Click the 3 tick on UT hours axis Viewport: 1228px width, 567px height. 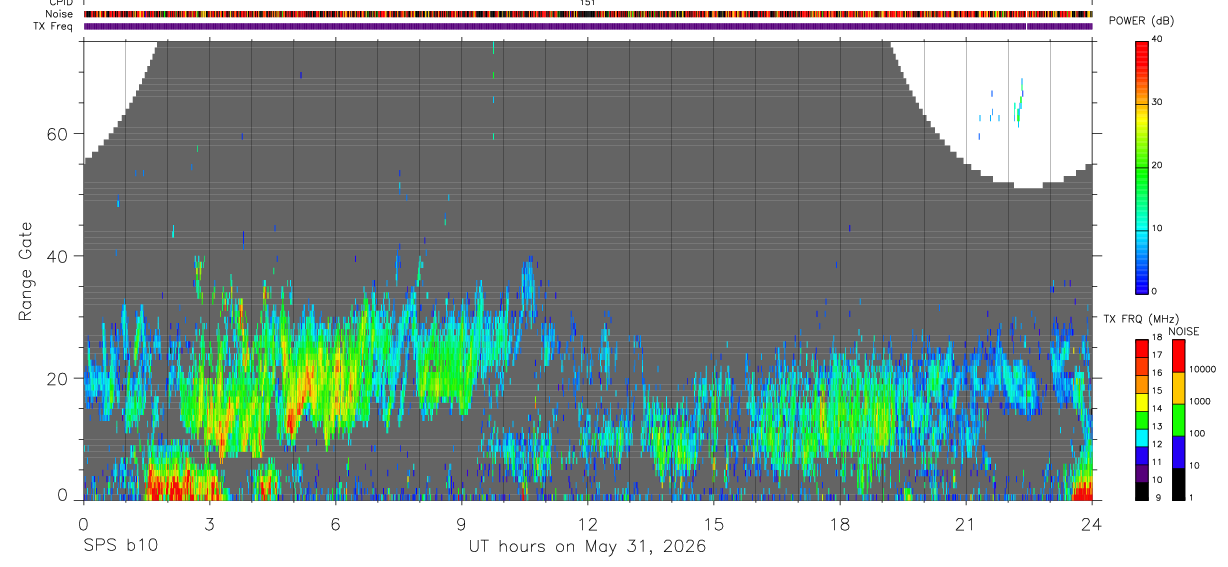[x=210, y=525]
